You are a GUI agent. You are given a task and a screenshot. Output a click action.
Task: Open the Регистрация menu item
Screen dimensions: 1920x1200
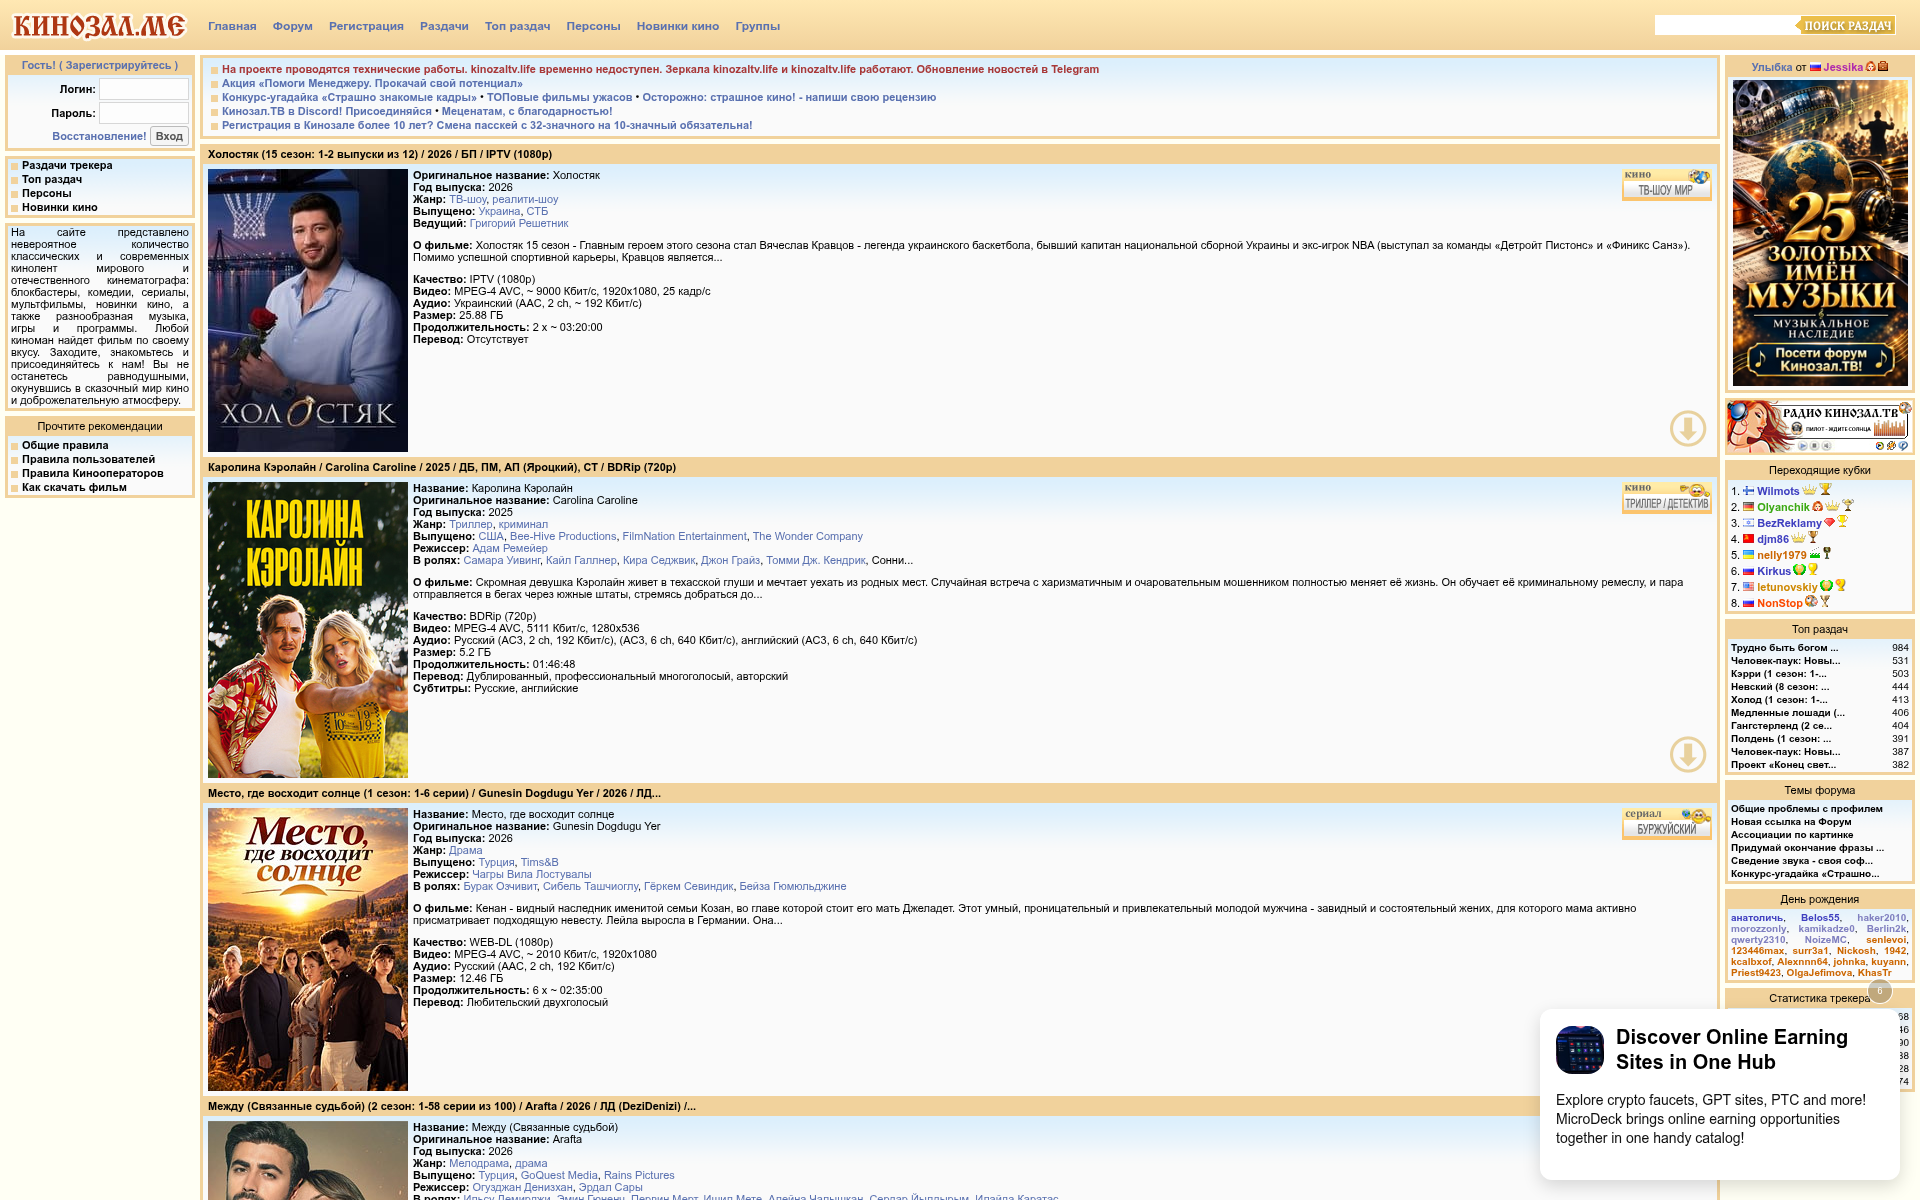click(366, 26)
